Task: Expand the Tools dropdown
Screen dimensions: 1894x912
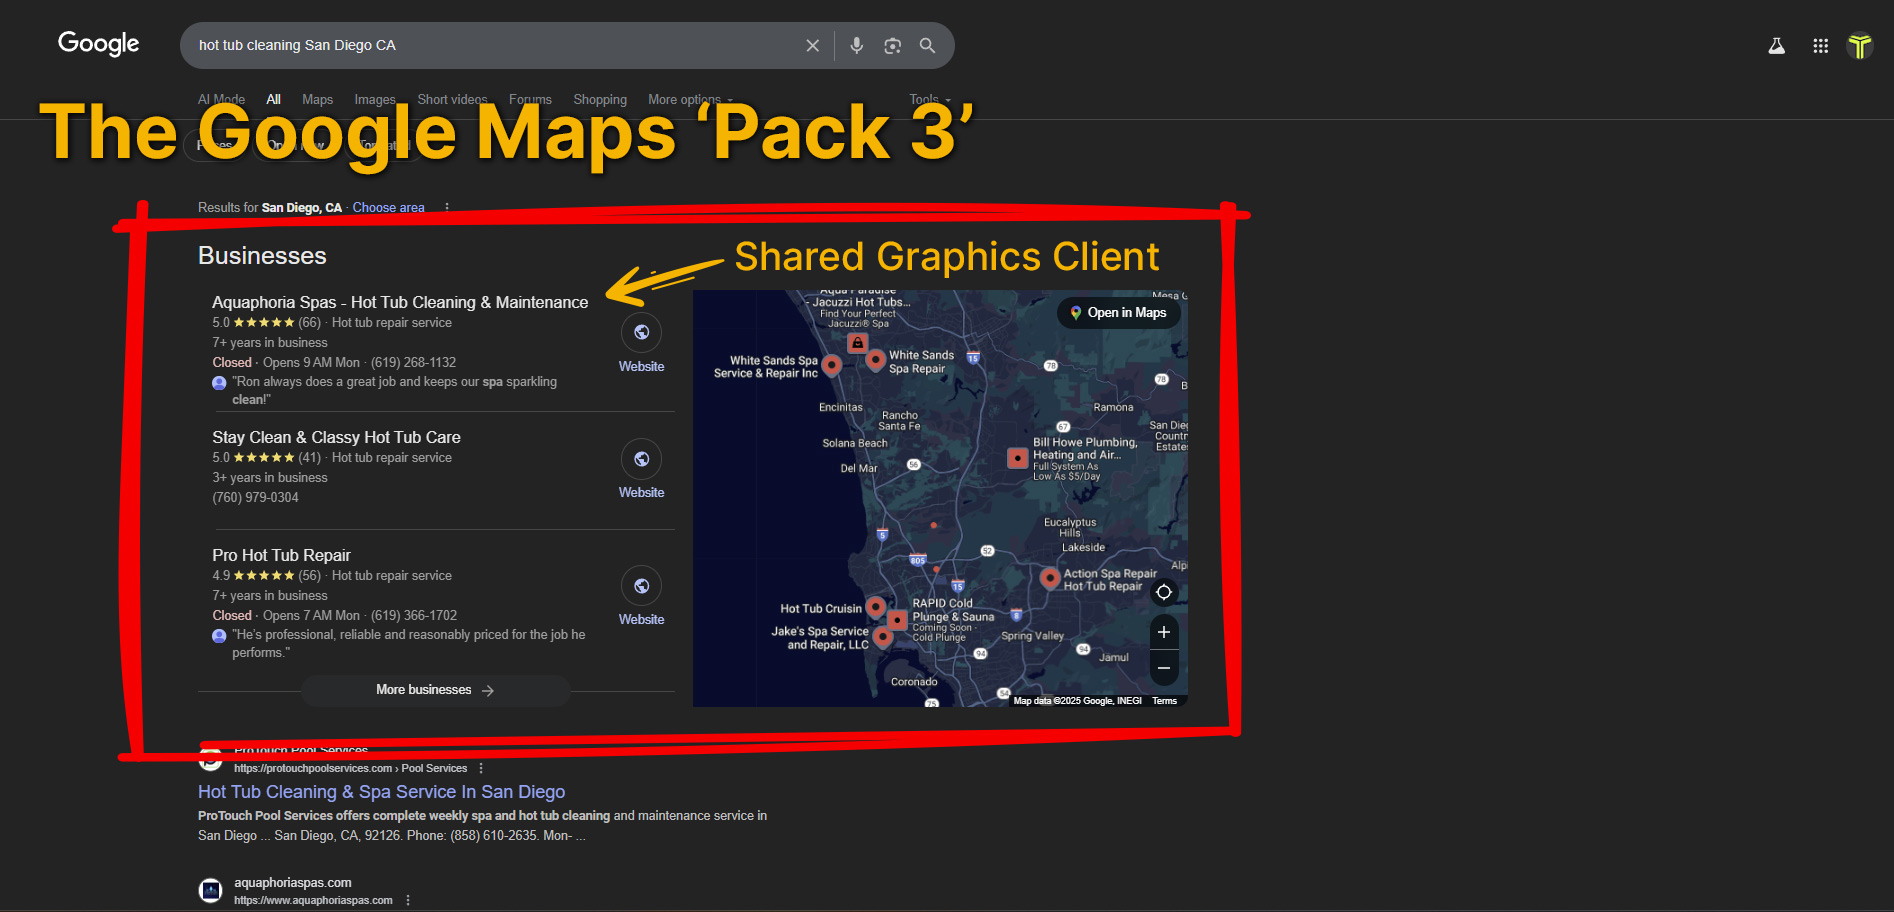Action: coord(930,99)
